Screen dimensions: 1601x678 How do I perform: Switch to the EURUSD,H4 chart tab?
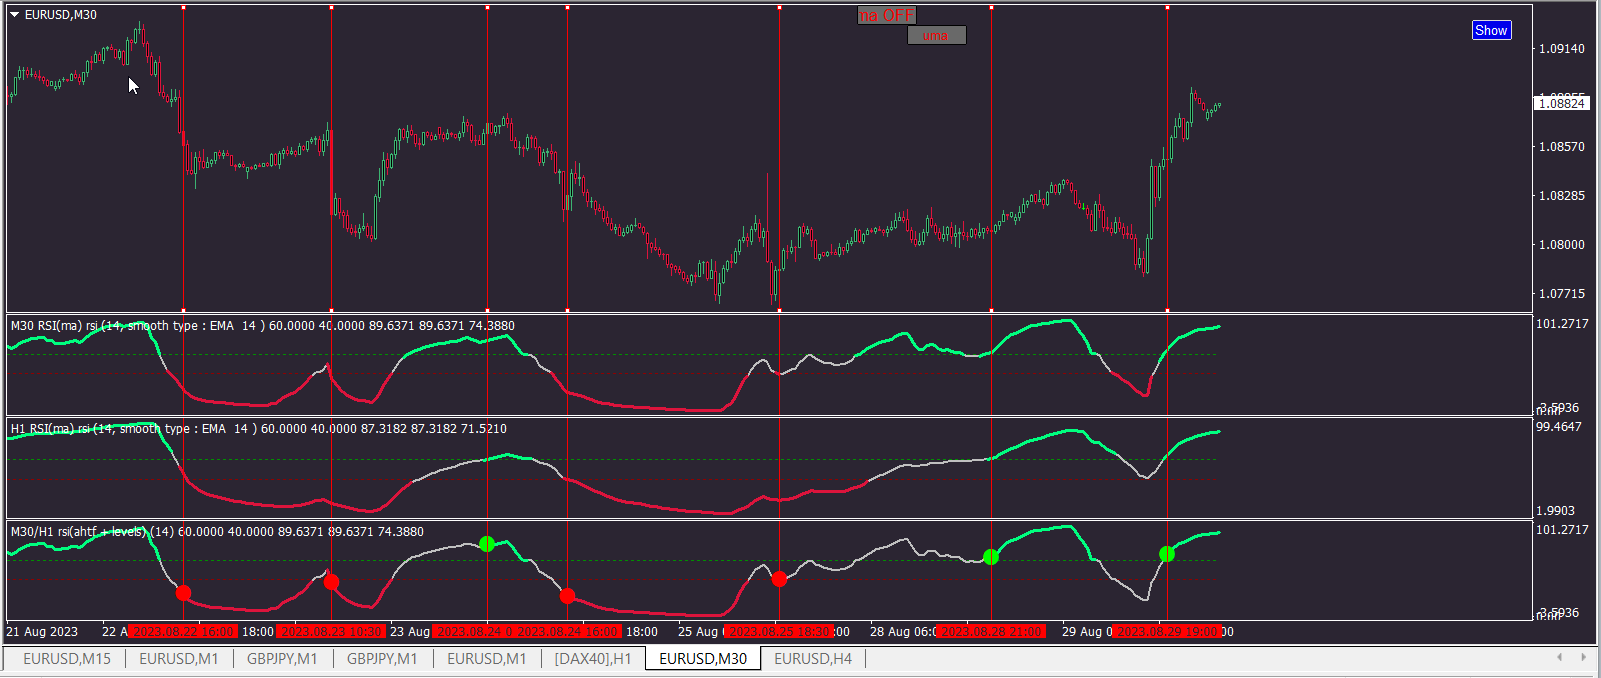point(813,658)
